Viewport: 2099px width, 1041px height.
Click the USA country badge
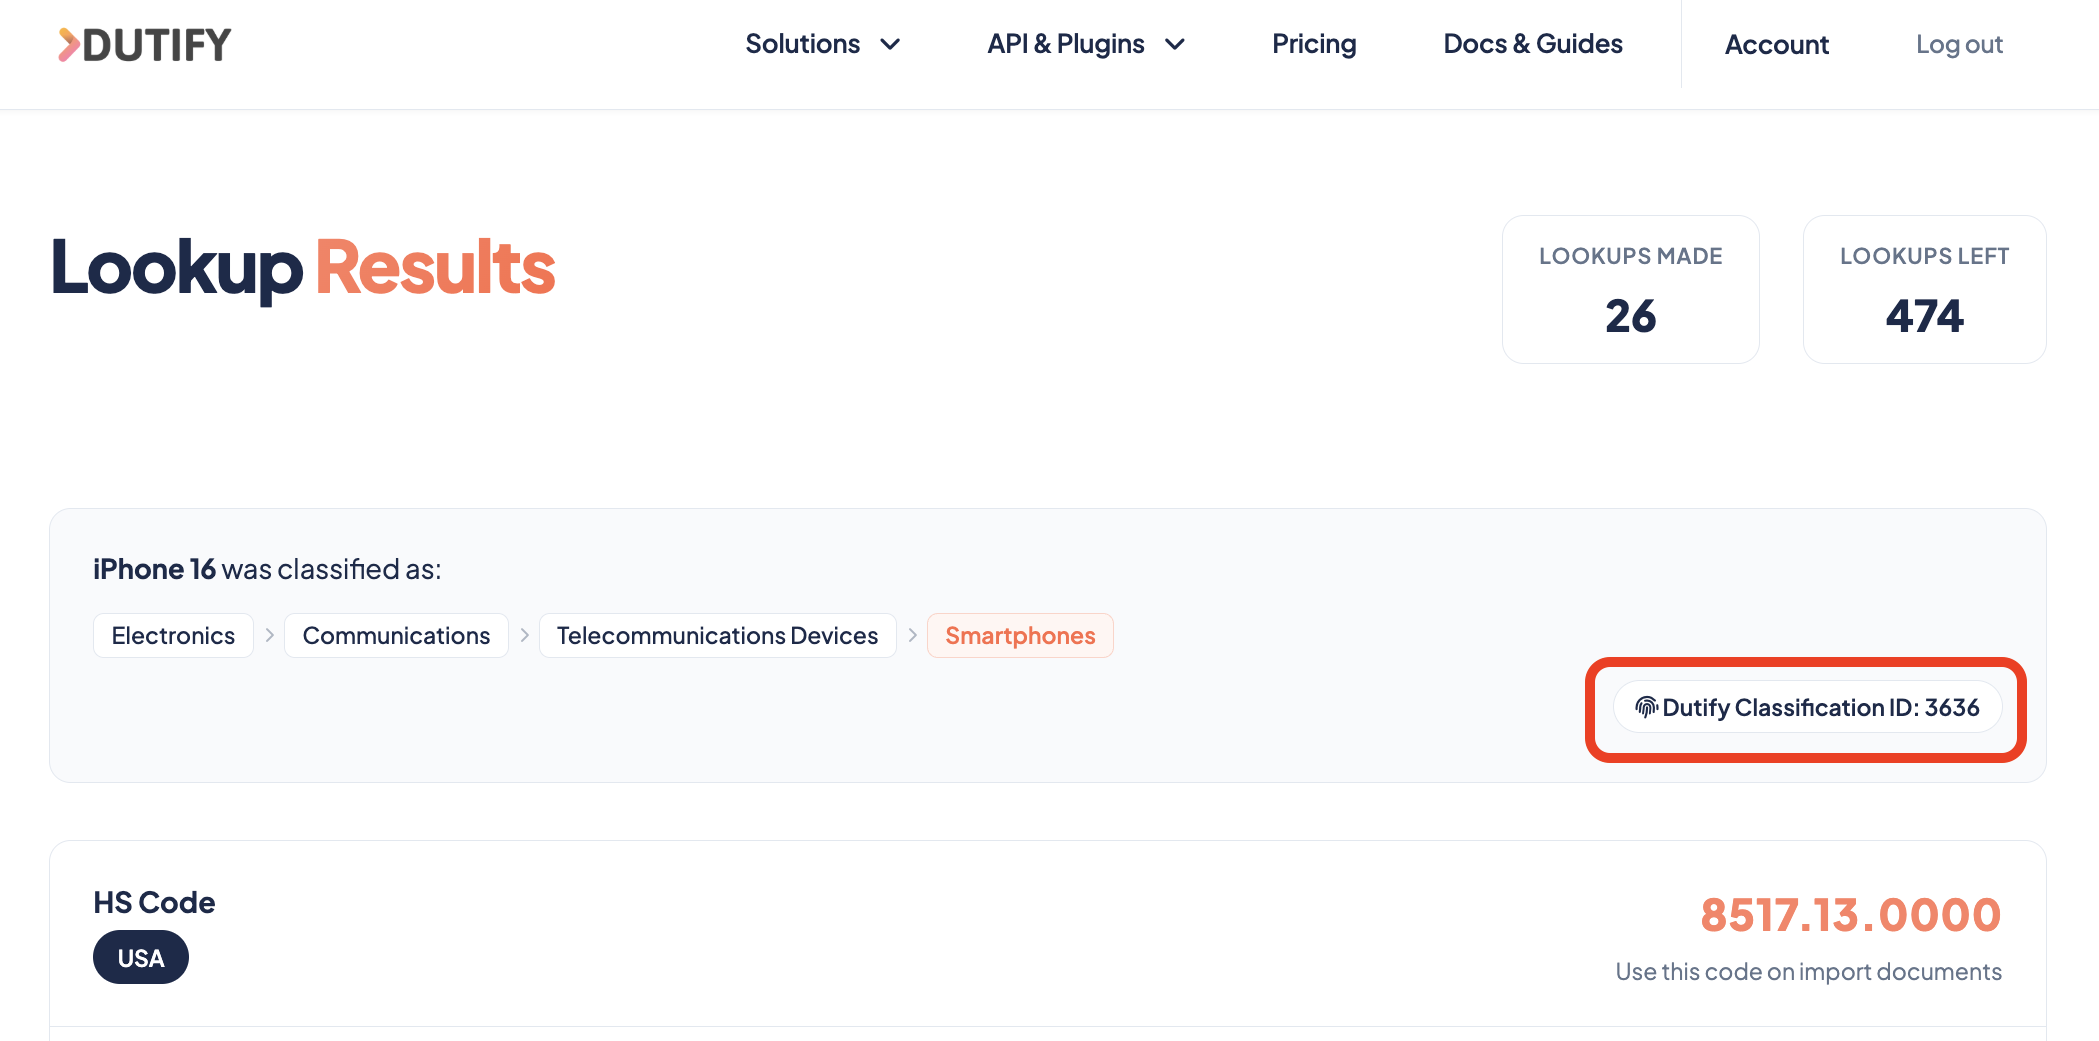(x=141, y=957)
